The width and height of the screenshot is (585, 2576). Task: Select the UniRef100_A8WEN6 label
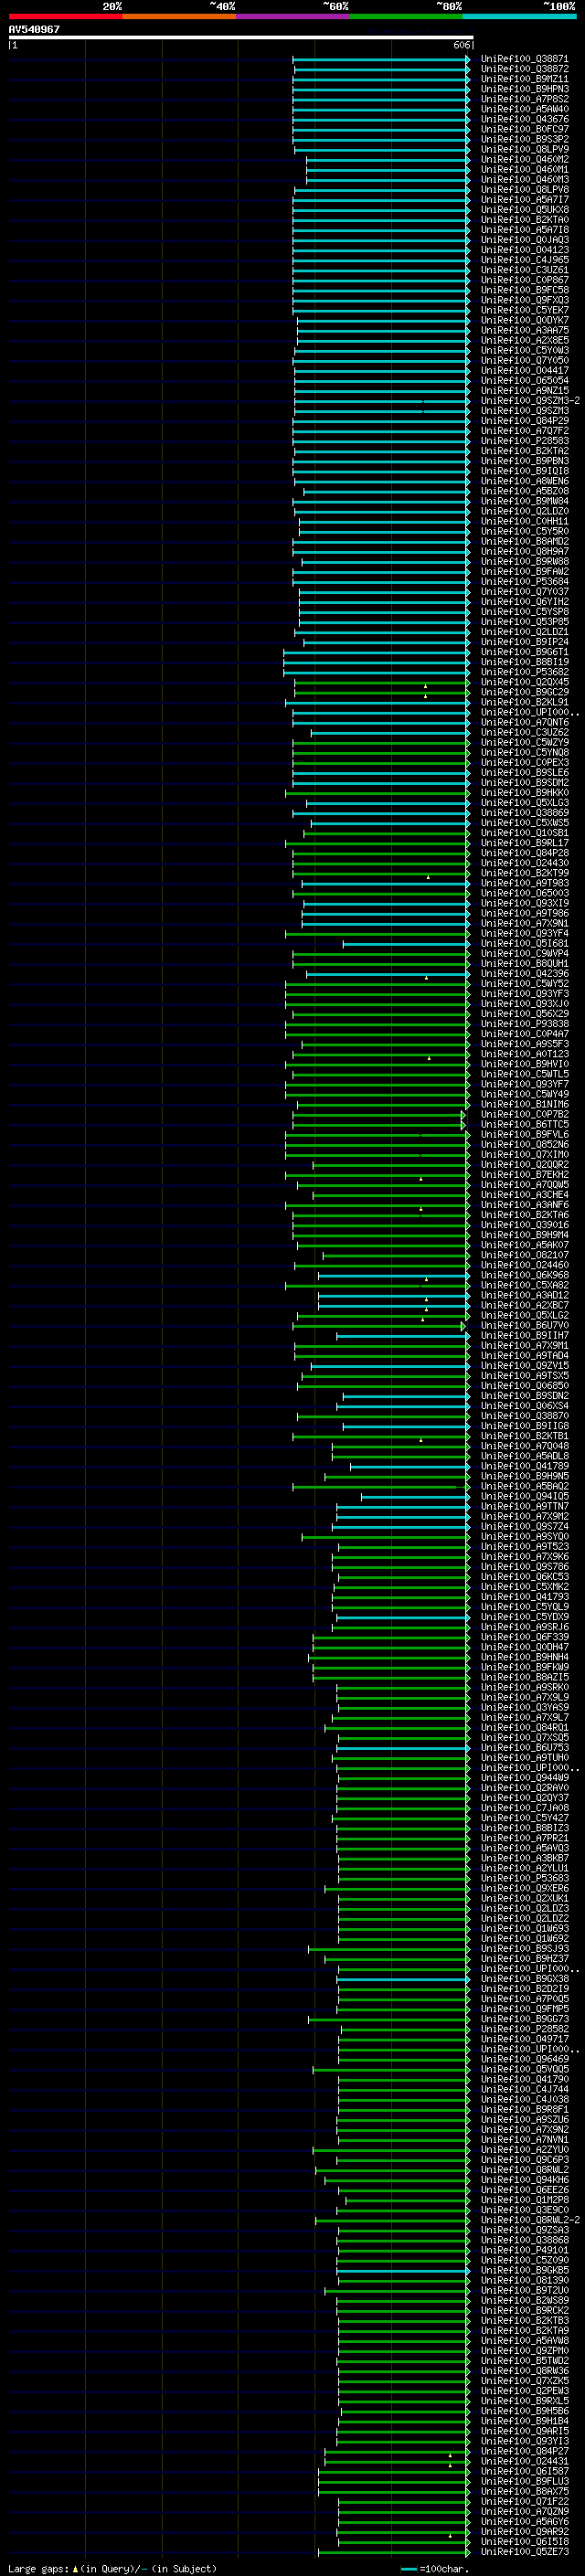click(525, 481)
